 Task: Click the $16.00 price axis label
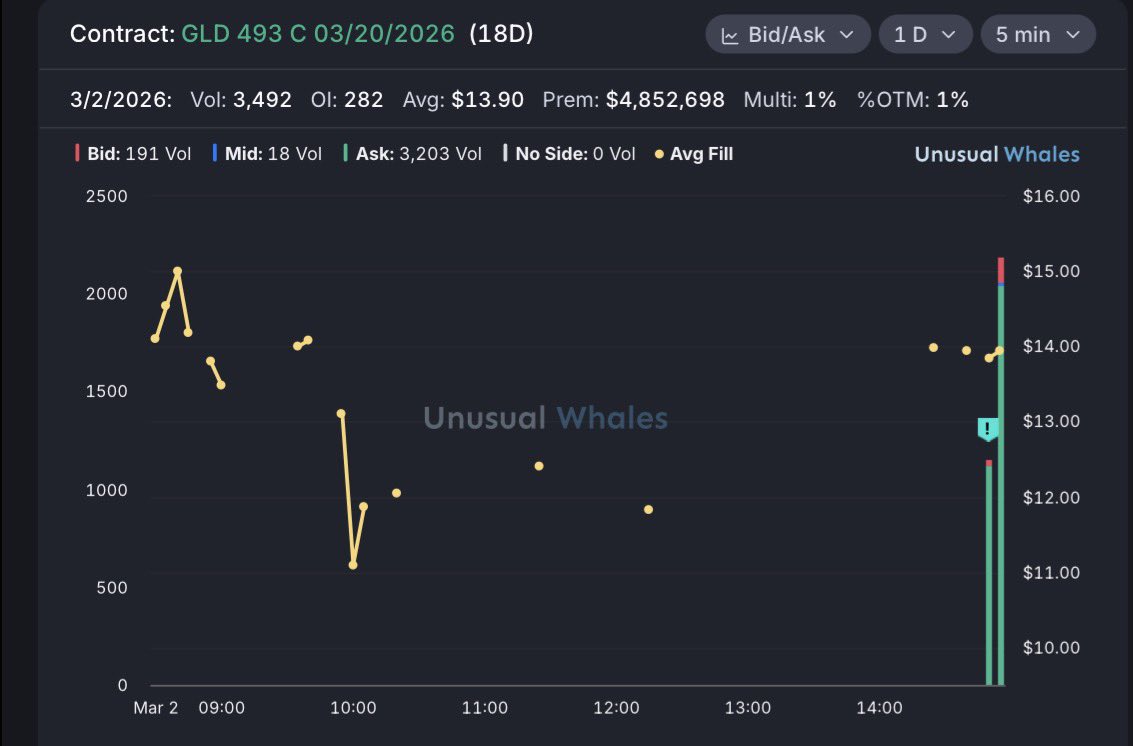pyautogui.click(x=1051, y=197)
